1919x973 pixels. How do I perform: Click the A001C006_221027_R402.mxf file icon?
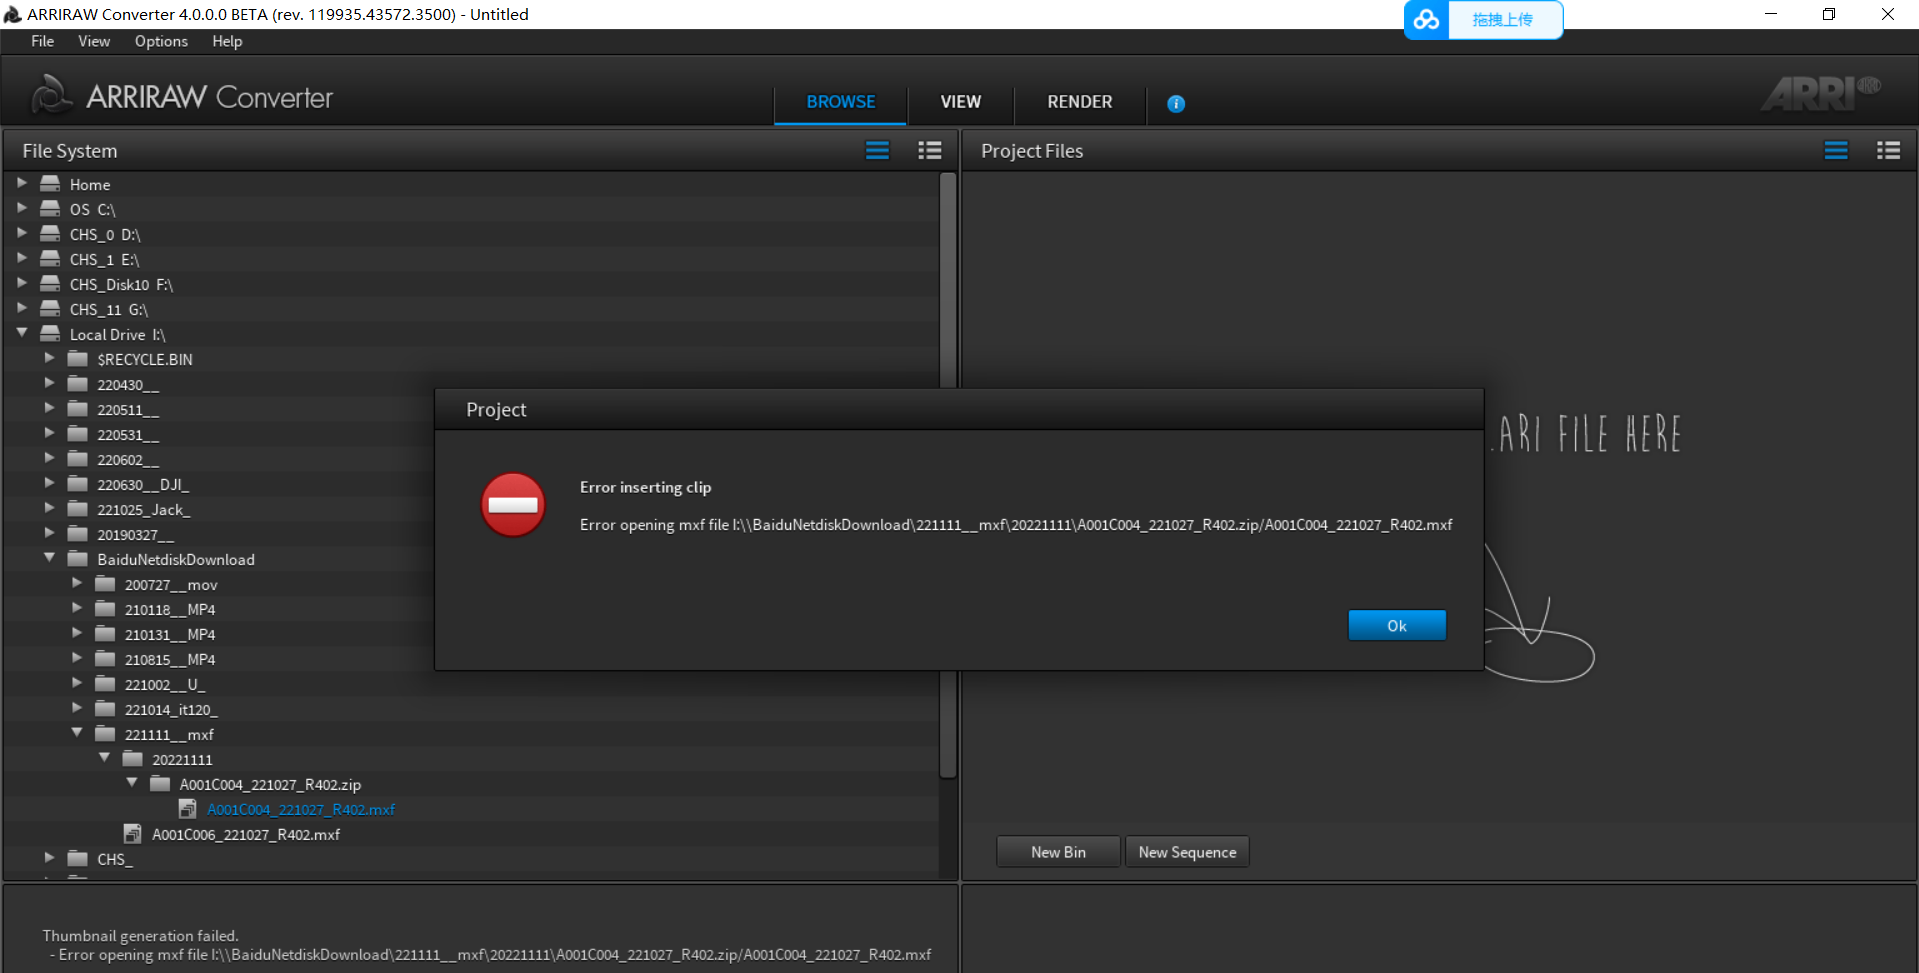132,833
